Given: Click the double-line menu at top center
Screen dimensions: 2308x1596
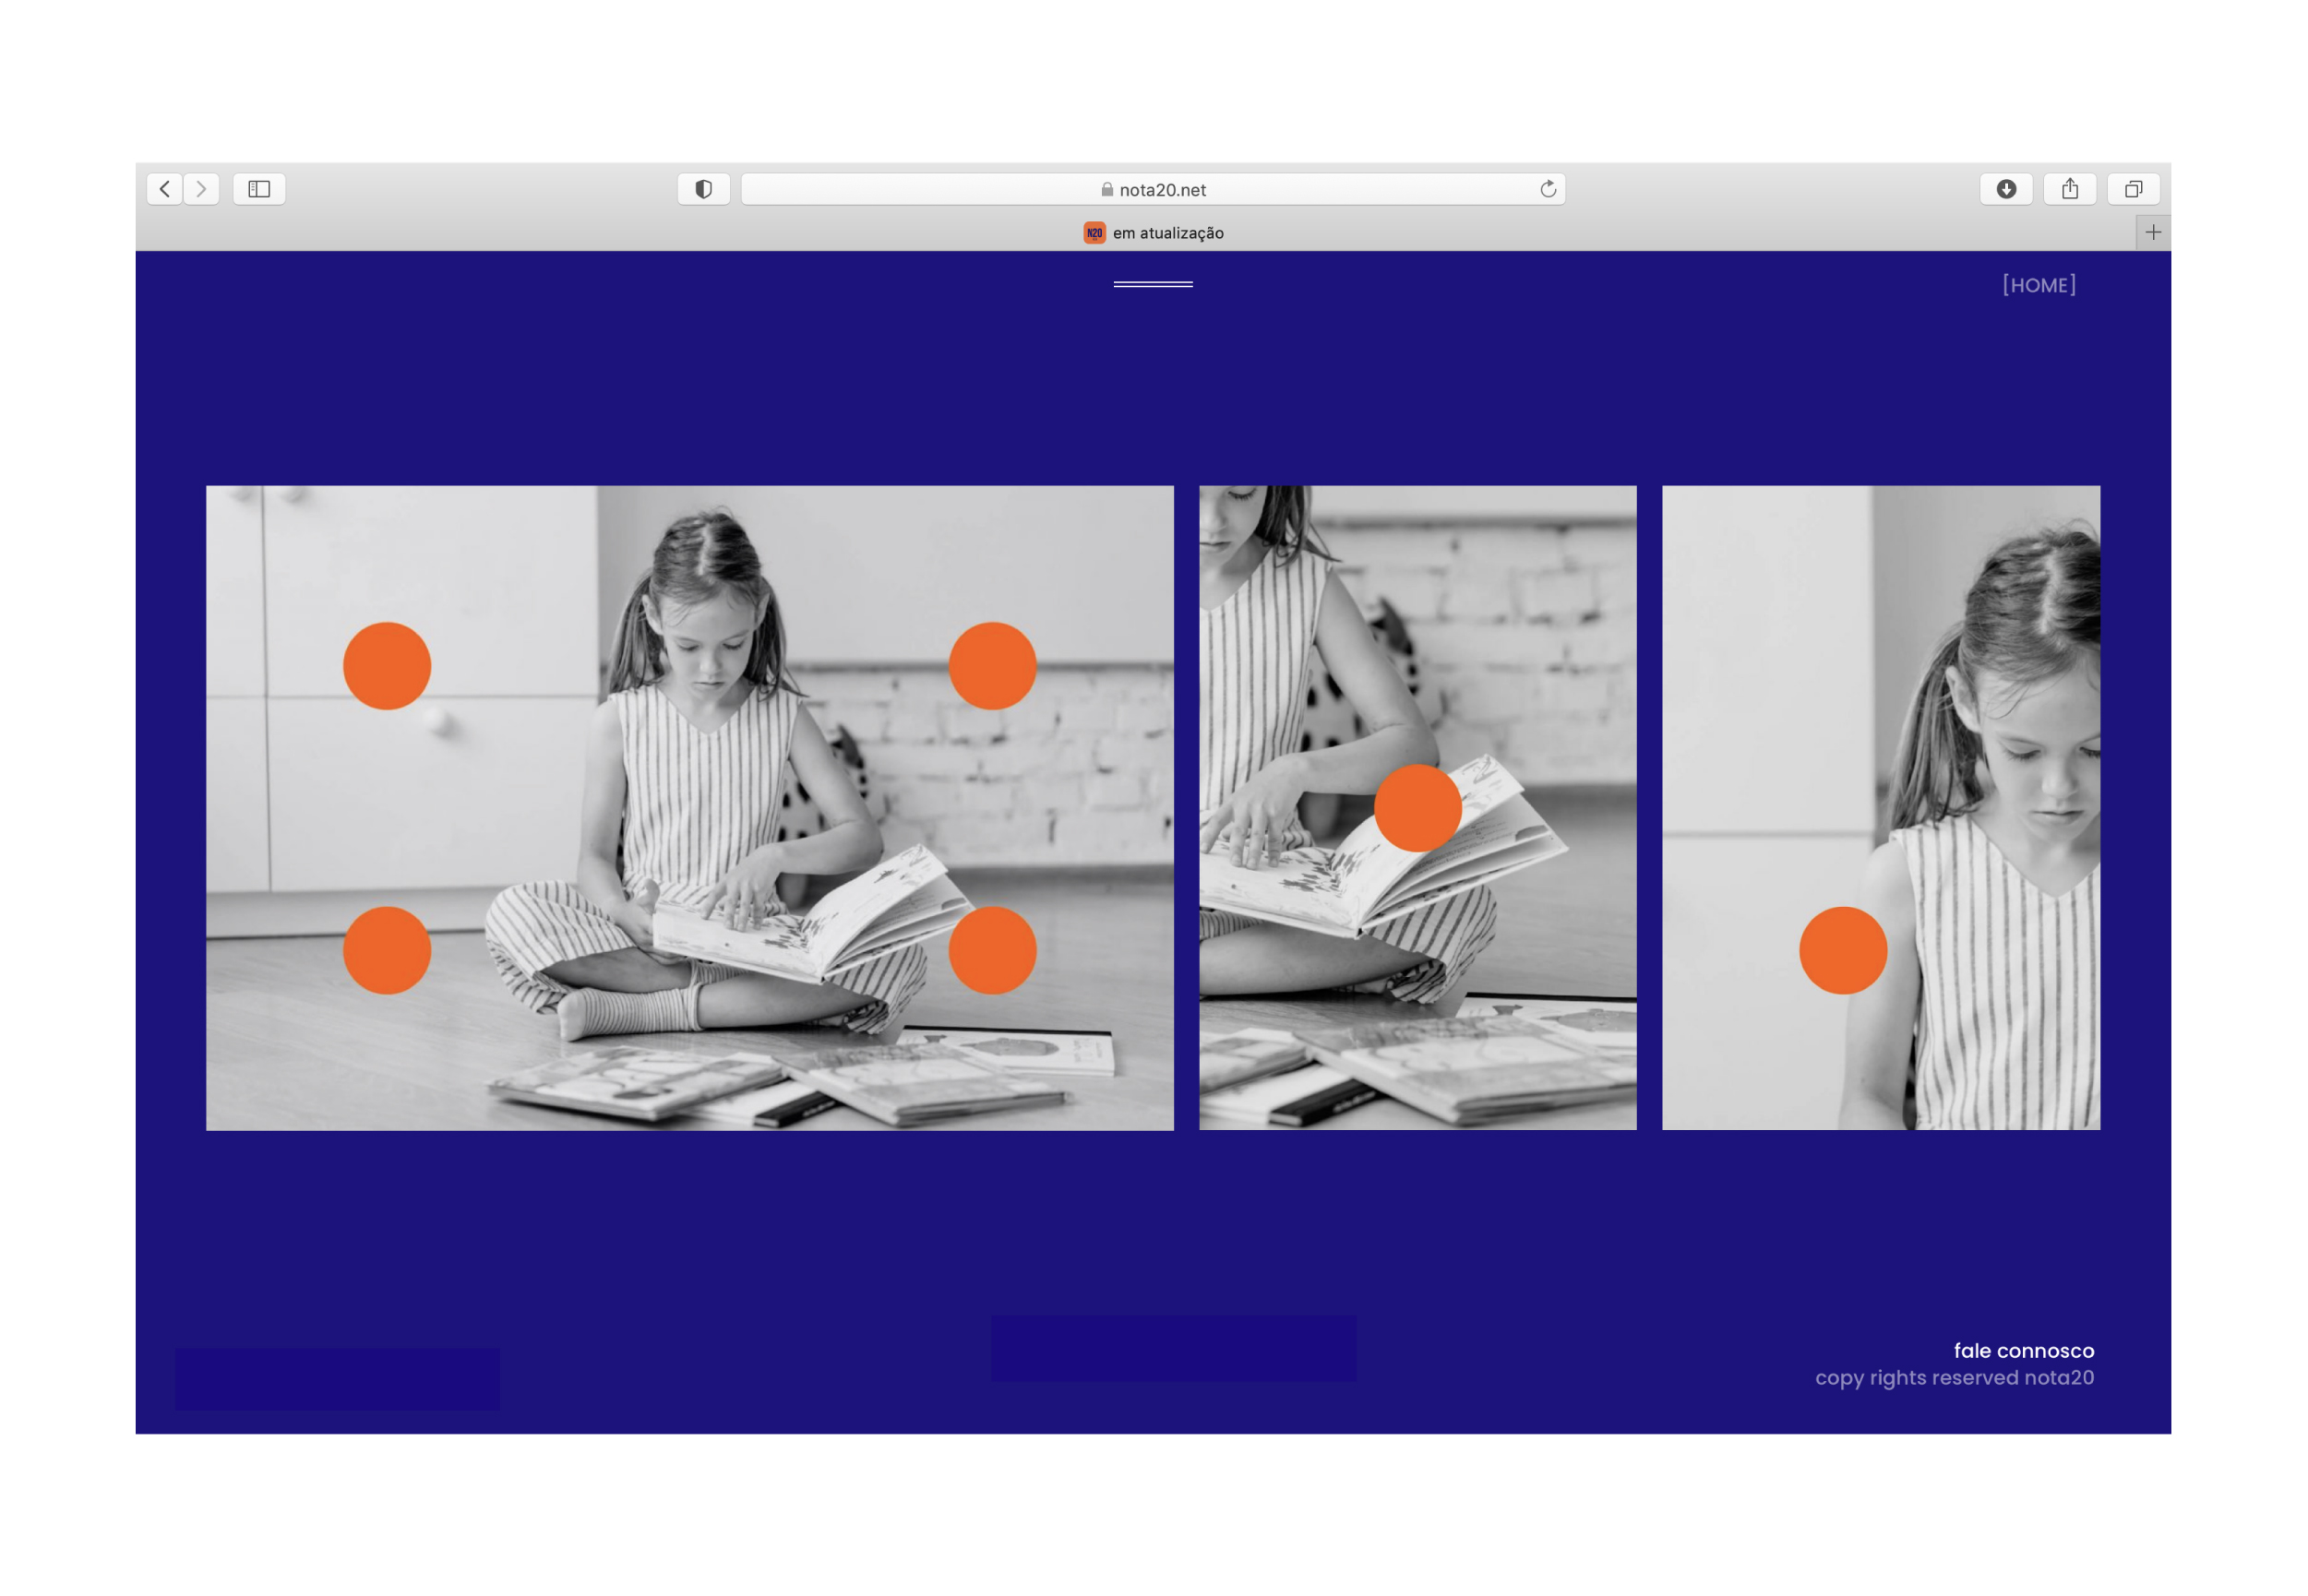Looking at the screenshot, I should 1152,284.
